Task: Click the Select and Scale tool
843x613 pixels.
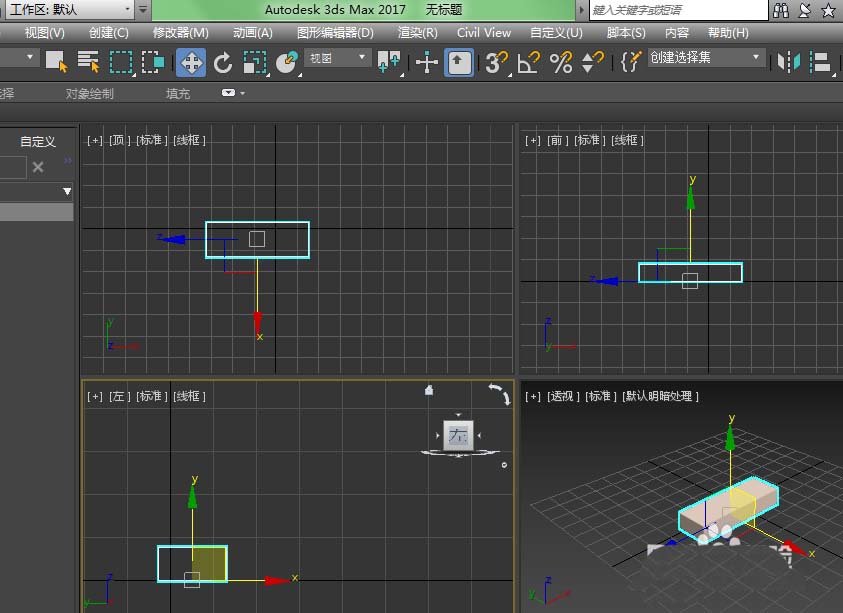Action: tap(255, 62)
